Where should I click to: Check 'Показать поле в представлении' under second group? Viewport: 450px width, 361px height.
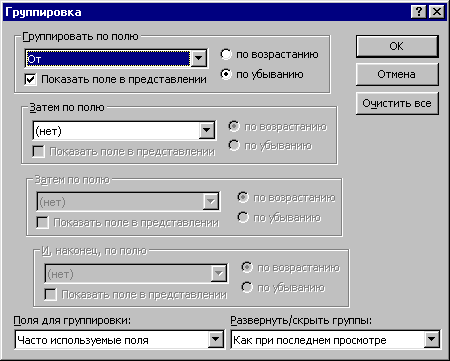38,152
